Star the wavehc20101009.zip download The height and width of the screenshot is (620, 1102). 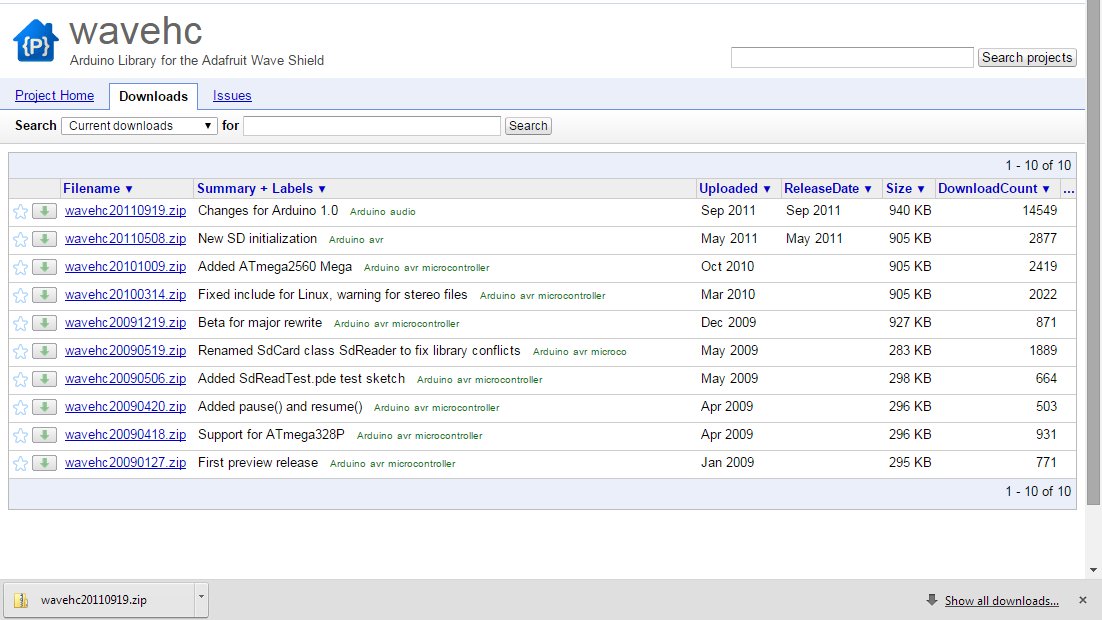(20, 268)
